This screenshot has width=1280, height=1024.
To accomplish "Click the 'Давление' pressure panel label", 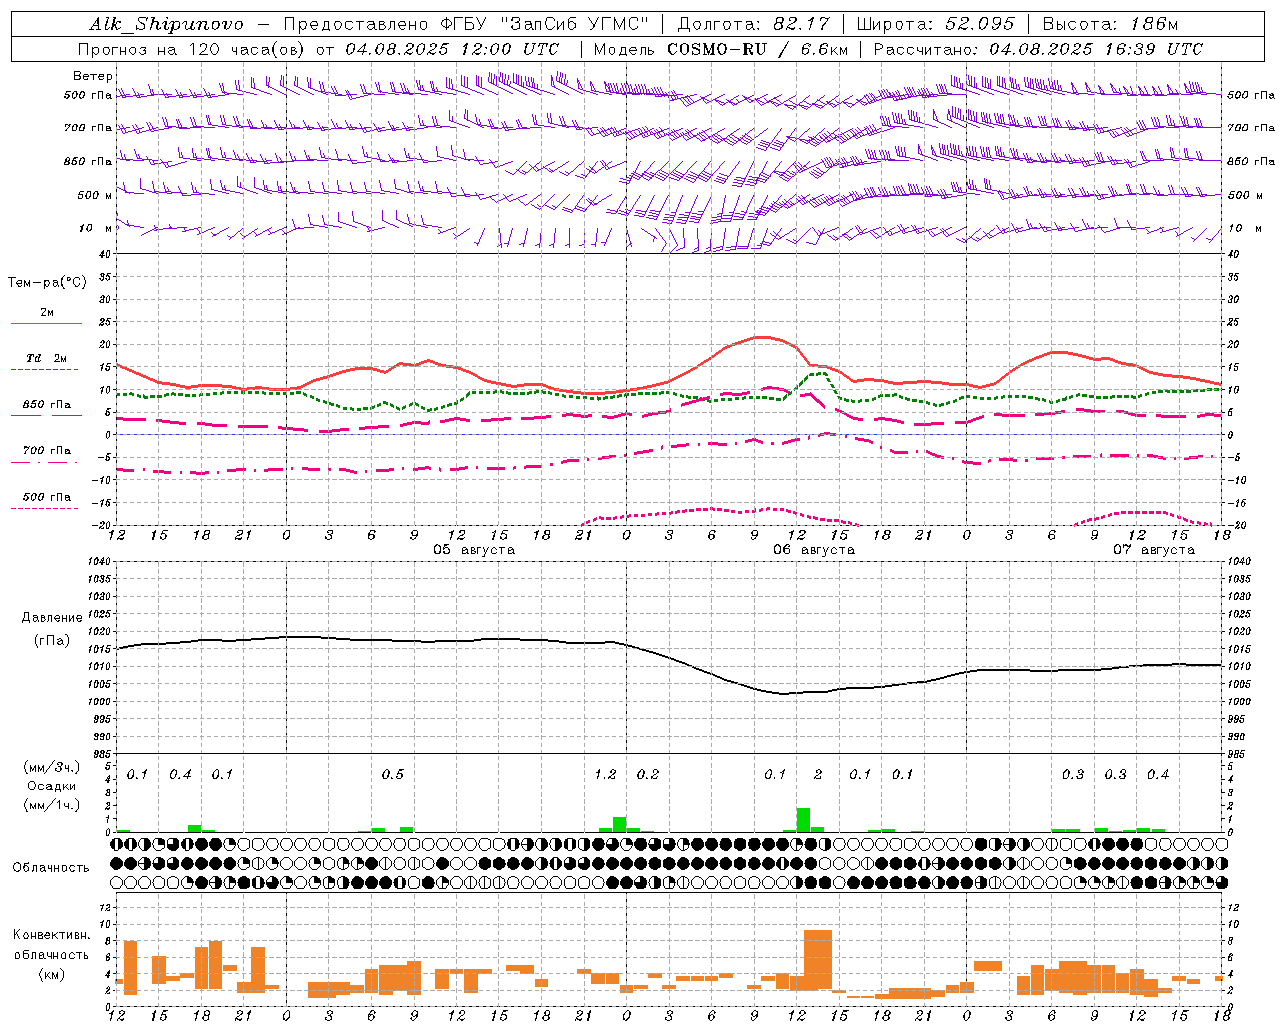I will (x=52, y=618).
